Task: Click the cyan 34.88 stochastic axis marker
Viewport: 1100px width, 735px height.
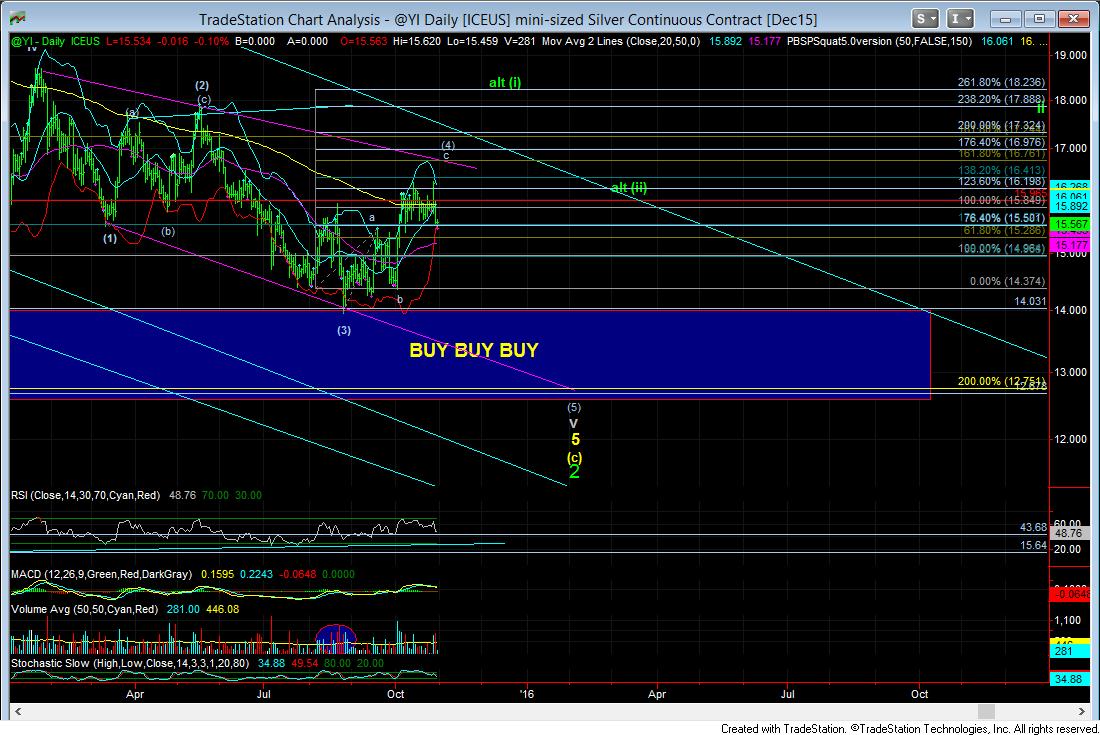Action: coord(1071,679)
